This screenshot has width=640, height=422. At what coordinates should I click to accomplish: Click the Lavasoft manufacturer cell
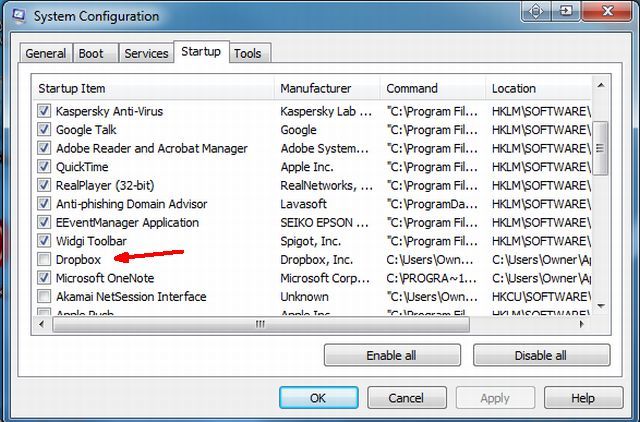[x=303, y=204]
